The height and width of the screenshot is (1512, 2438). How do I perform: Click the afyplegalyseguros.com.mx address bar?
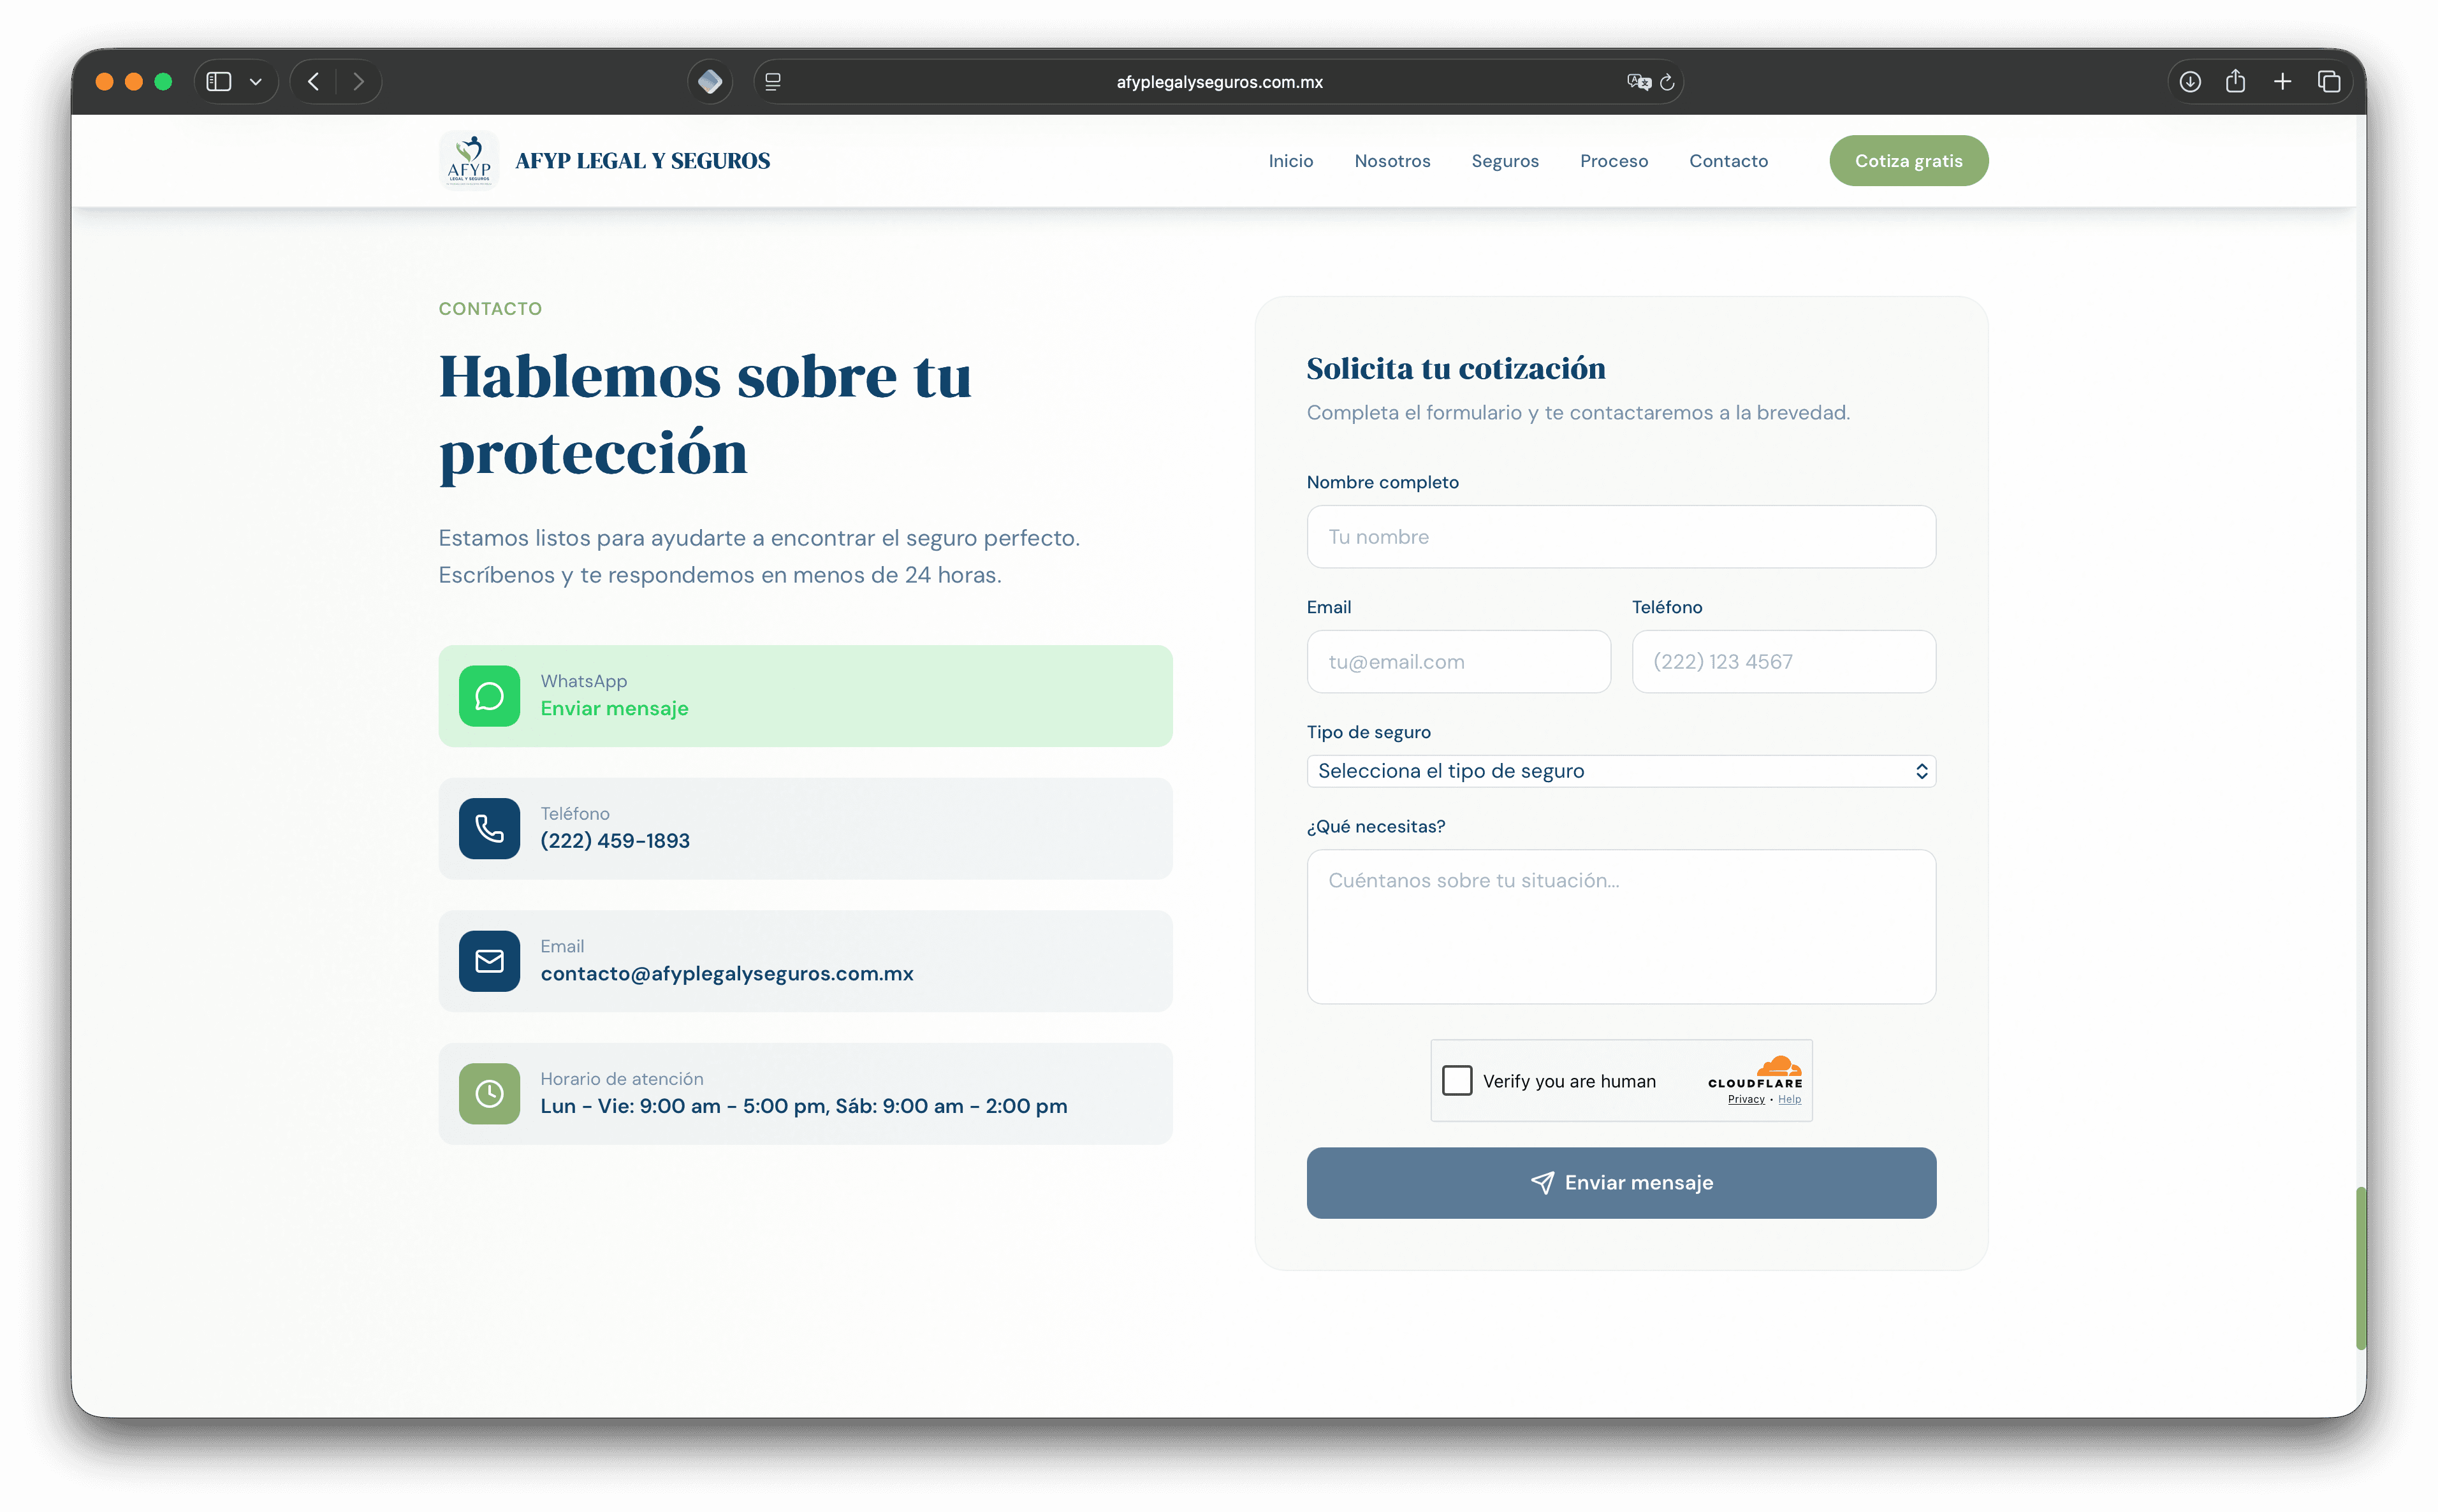pos(1219,82)
